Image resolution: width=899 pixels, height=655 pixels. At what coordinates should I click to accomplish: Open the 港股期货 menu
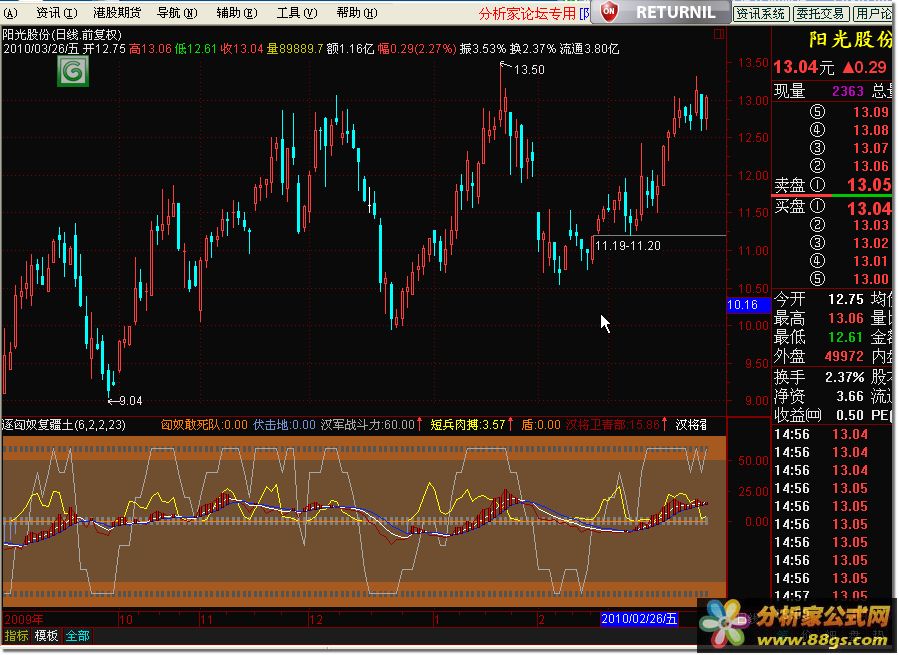click(117, 12)
